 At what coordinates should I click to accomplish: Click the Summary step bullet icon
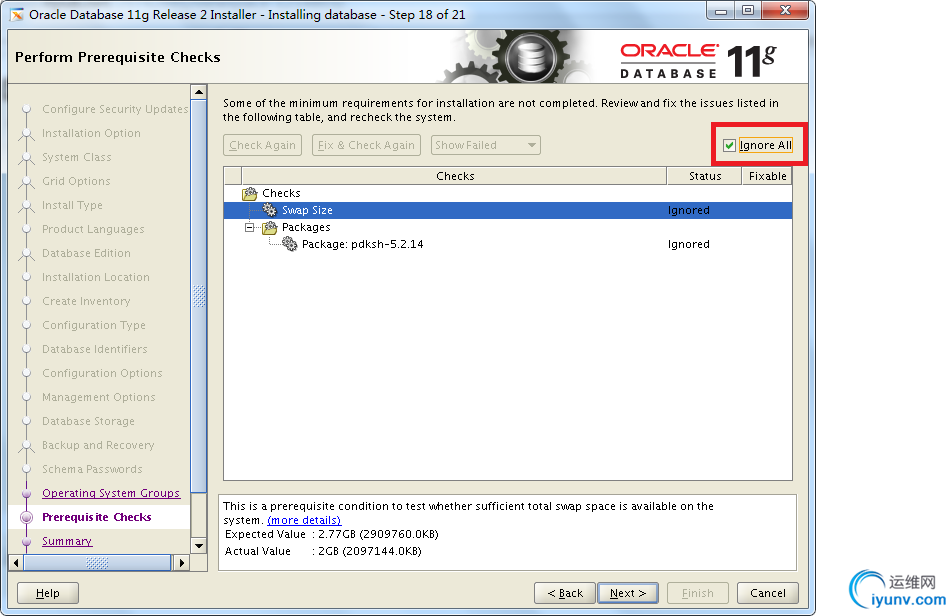(x=26, y=541)
